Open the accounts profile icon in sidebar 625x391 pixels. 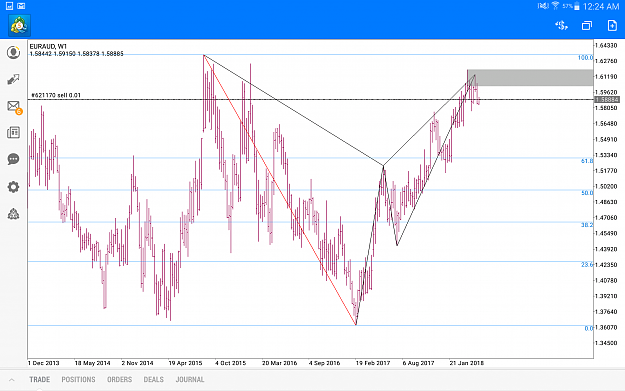pyautogui.click(x=14, y=52)
